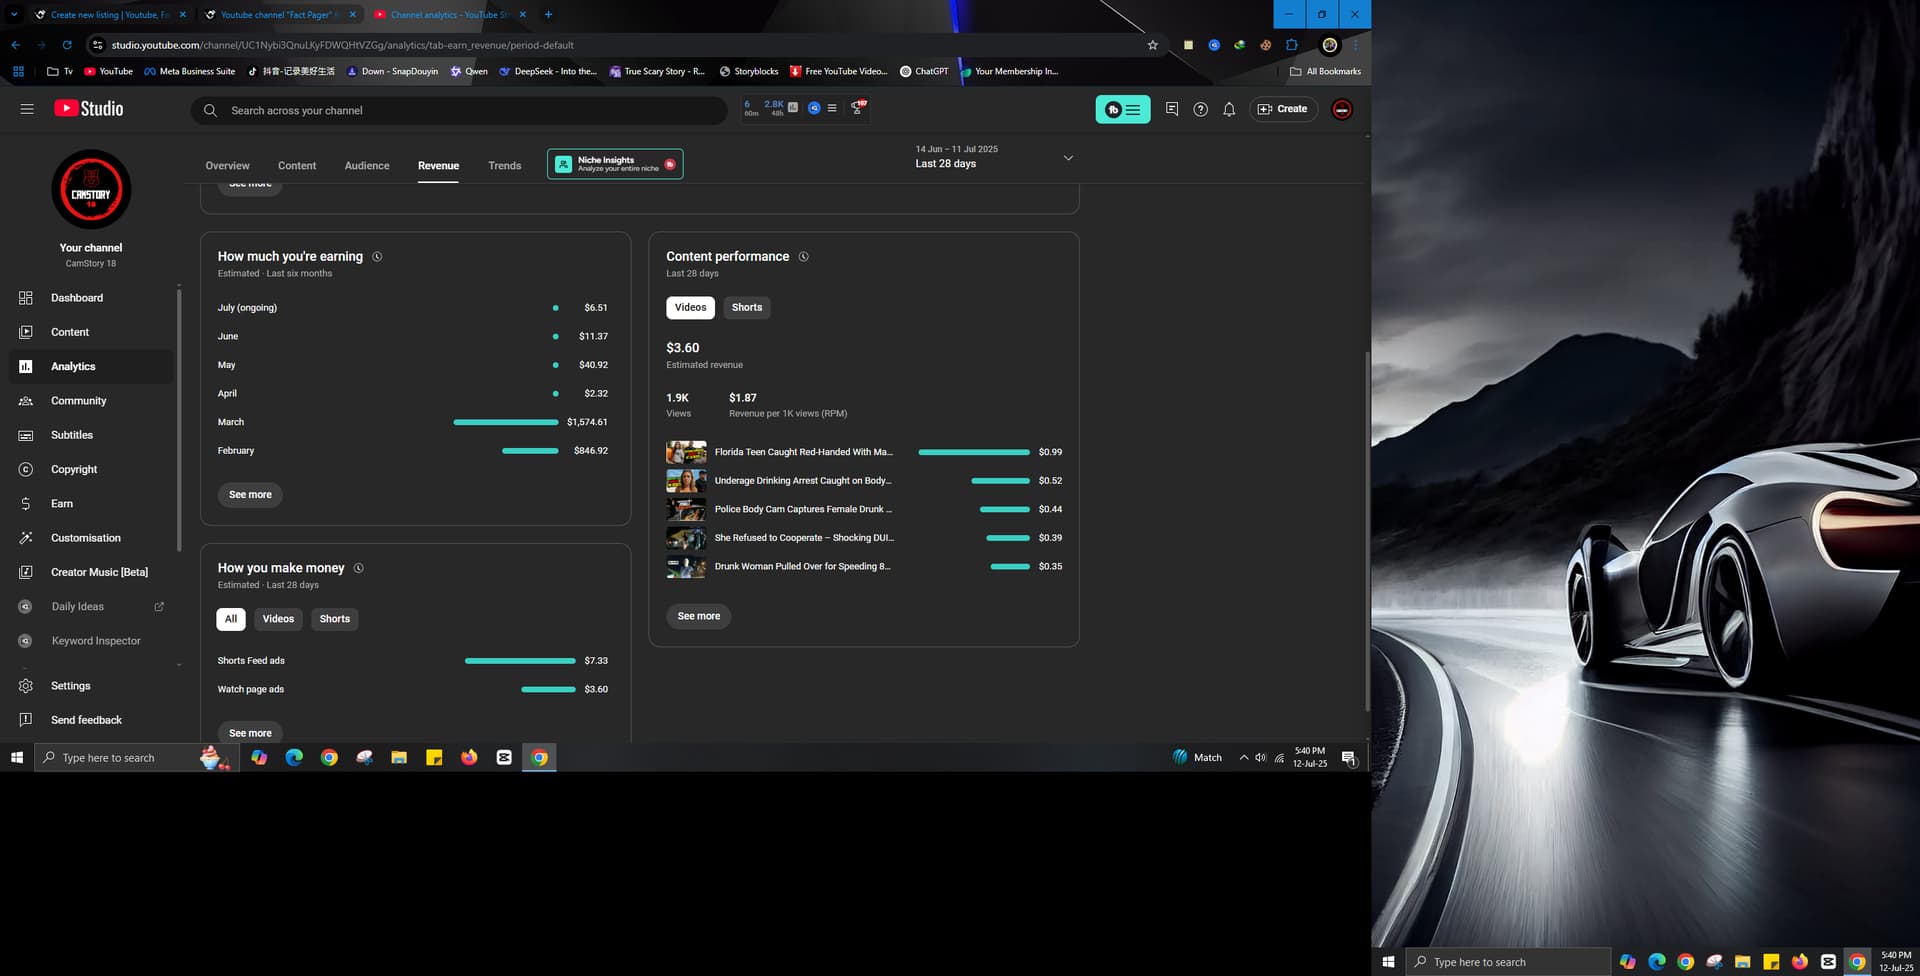Open Subtitles in the sidebar
1920x976 pixels.
[91, 435]
